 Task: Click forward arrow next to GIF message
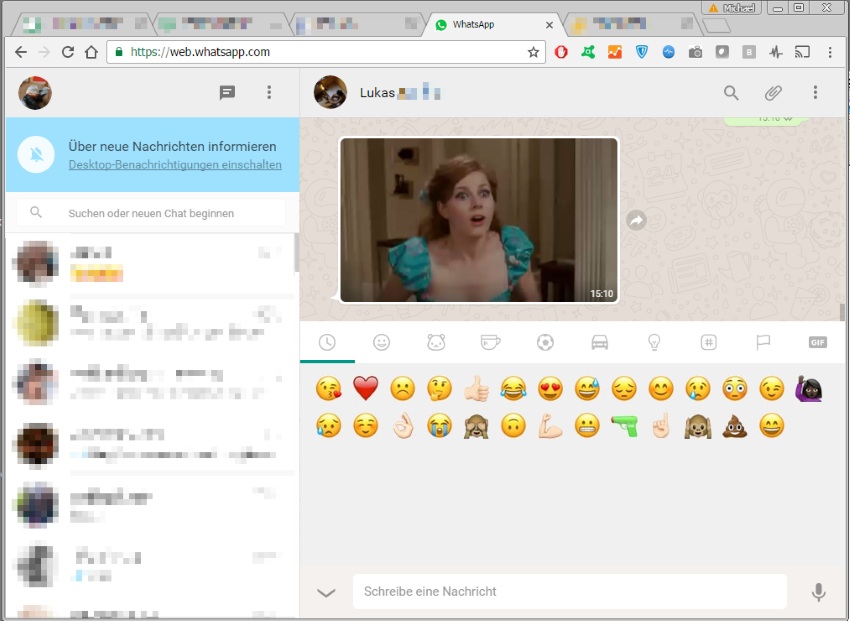(x=636, y=220)
